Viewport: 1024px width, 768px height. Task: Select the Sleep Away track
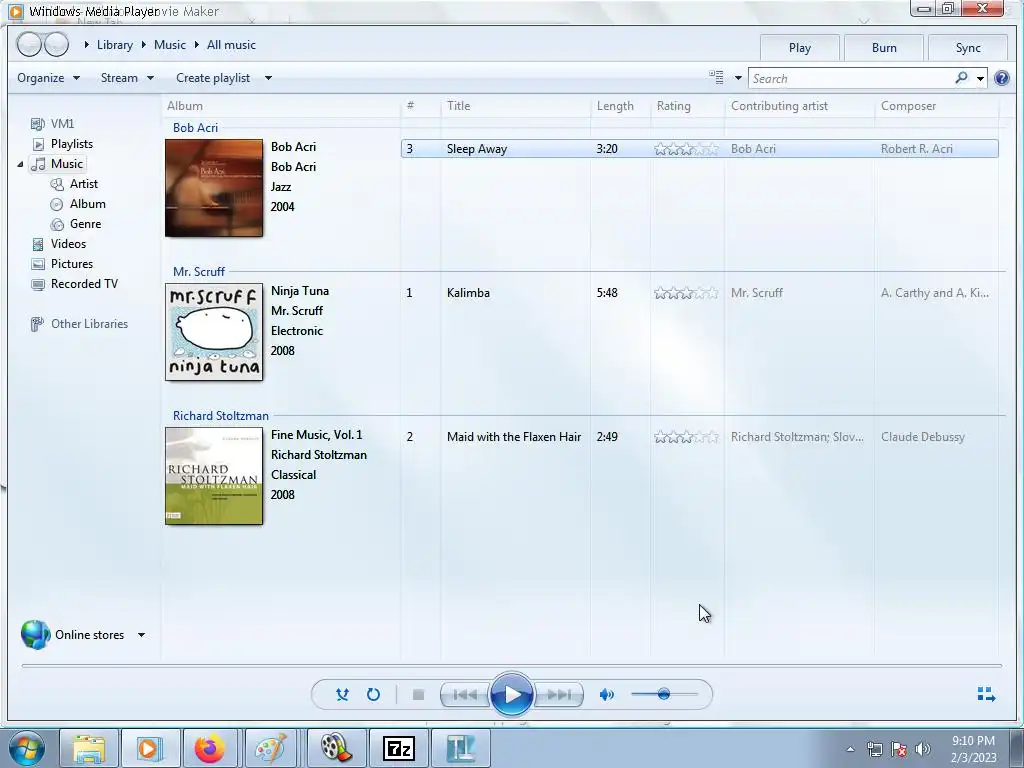coord(699,149)
